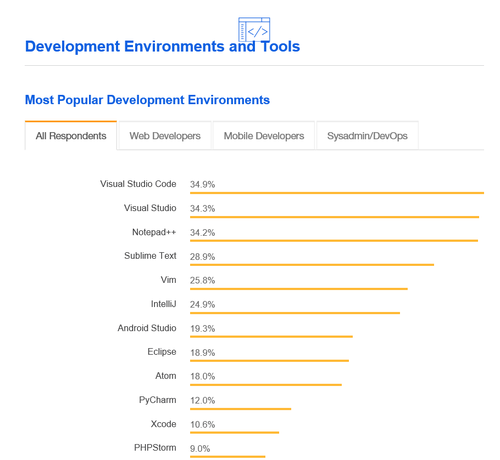The width and height of the screenshot is (500, 460).
Task: Click the Visual Studio label
Action: (150, 208)
